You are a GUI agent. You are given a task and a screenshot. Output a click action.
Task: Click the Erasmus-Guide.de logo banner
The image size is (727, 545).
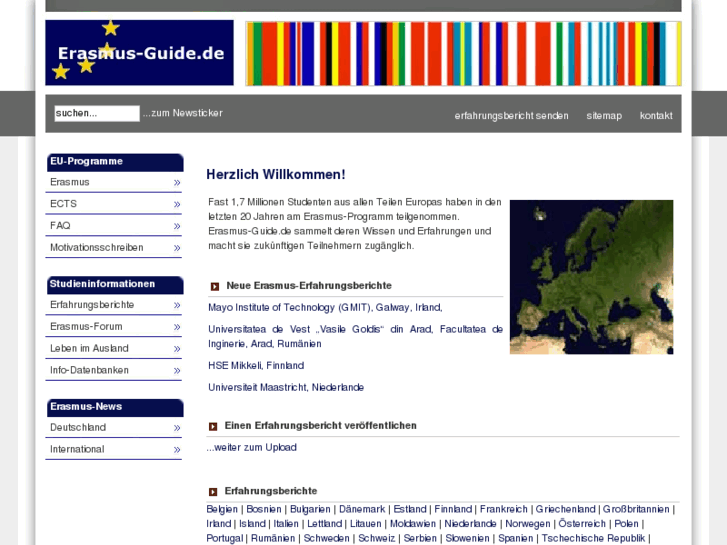click(x=139, y=52)
